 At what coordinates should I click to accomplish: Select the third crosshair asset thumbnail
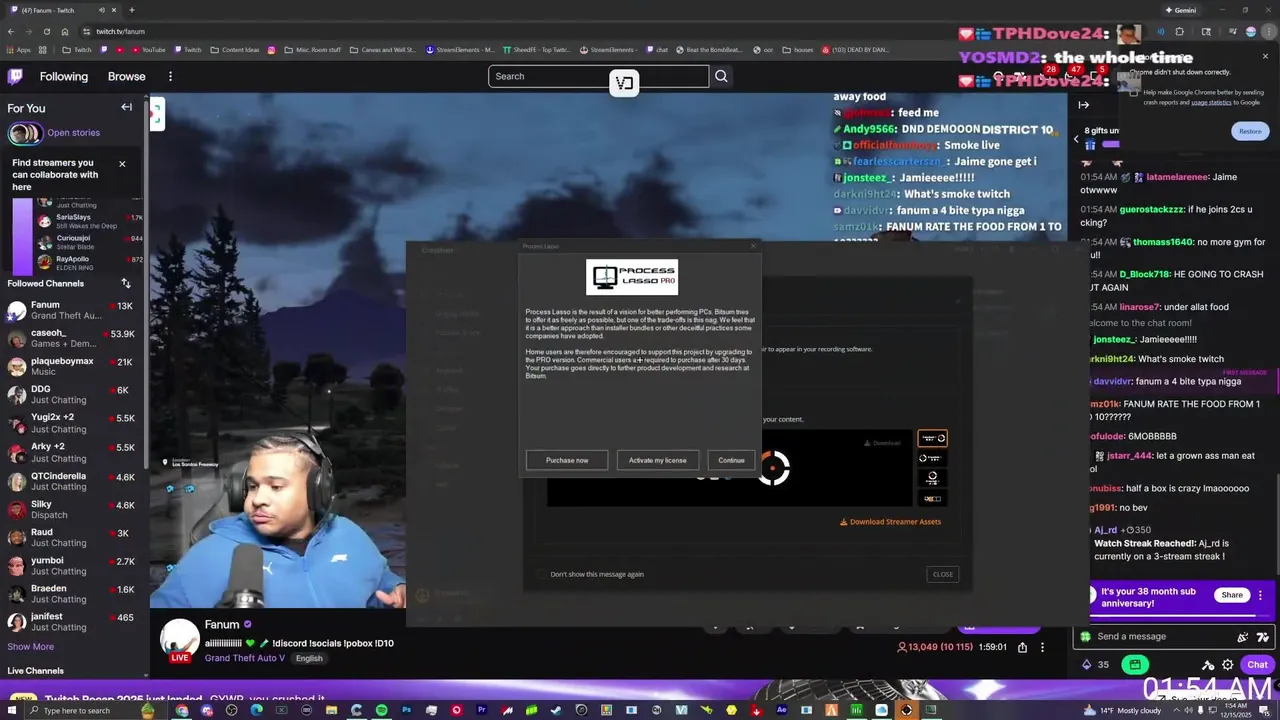[x=932, y=478]
